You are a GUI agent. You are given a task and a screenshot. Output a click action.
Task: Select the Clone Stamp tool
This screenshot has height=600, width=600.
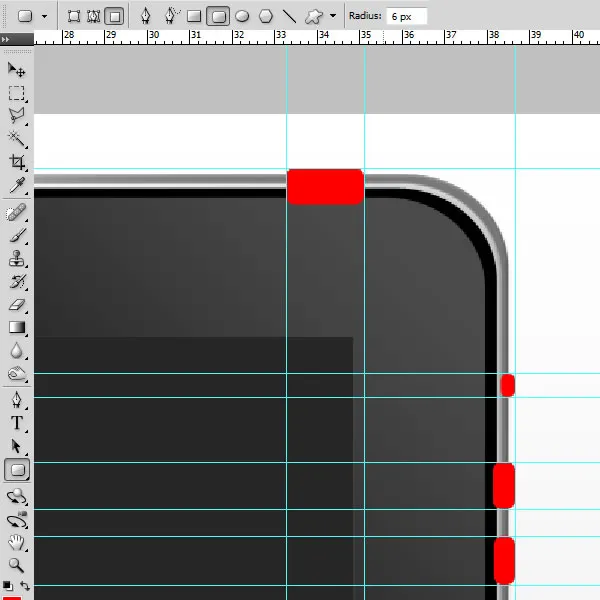coord(16,259)
